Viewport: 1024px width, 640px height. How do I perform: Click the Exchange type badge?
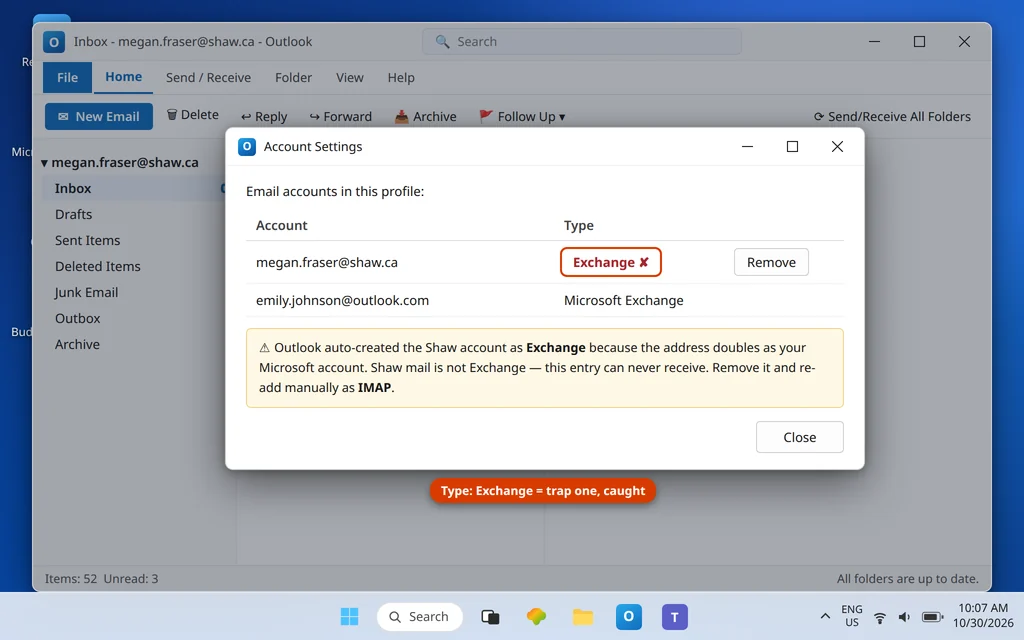click(x=611, y=262)
